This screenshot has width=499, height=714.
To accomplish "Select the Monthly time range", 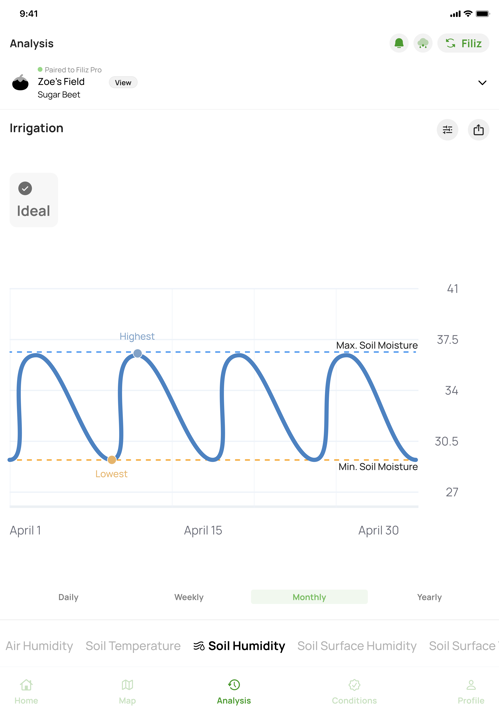I will coord(309,597).
